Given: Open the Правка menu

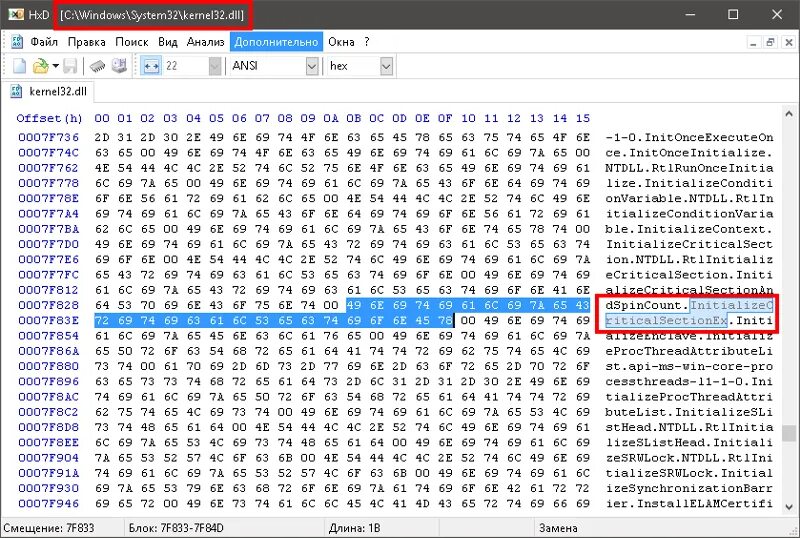Looking at the screenshot, I should [86, 42].
